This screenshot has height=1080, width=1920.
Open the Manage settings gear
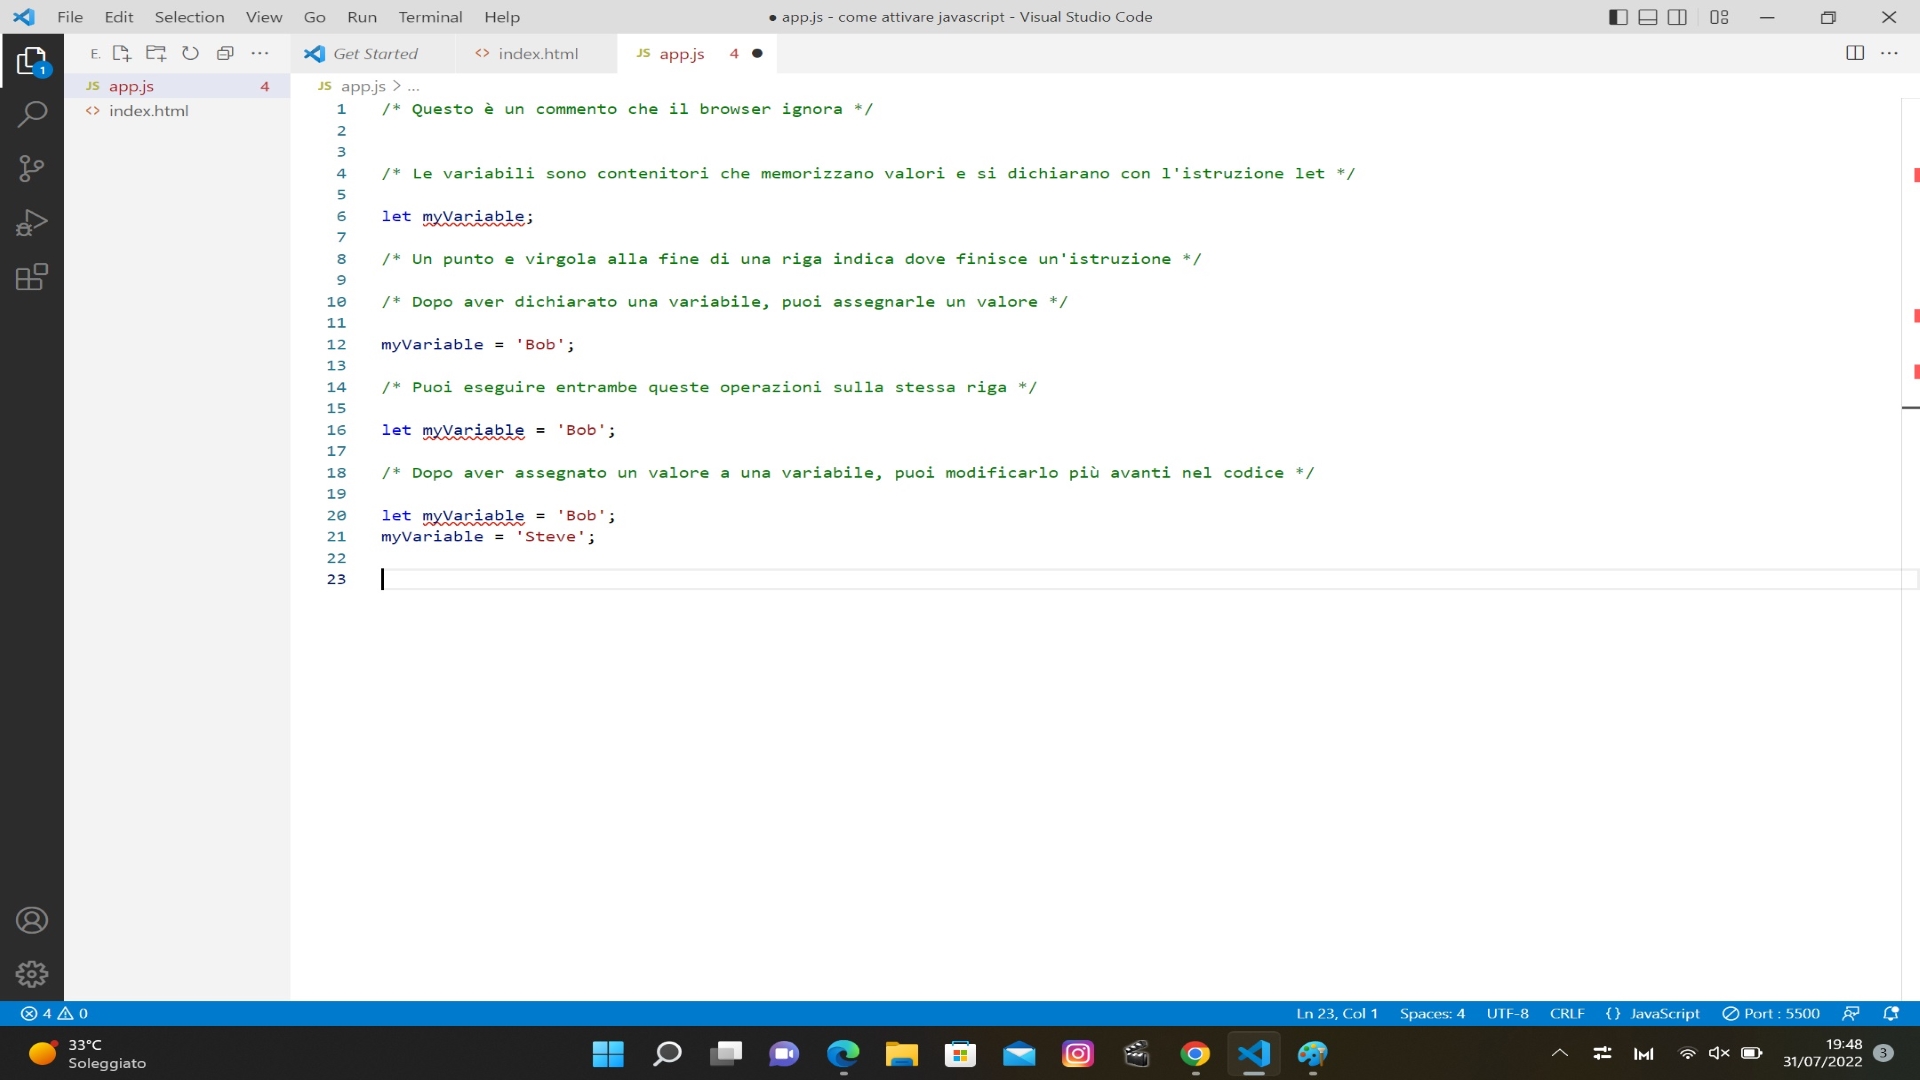click(33, 974)
